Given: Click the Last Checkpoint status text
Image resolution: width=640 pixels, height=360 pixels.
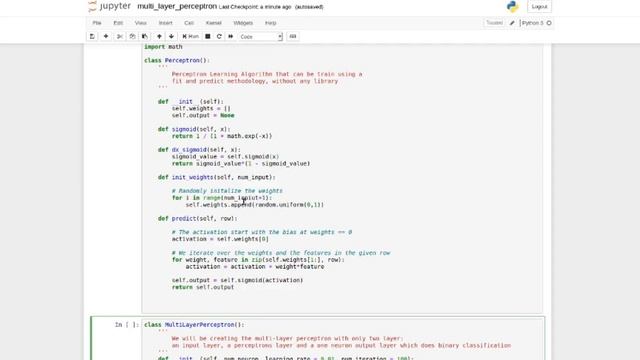Looking at the screenshot, I should (x=255, y=7).
